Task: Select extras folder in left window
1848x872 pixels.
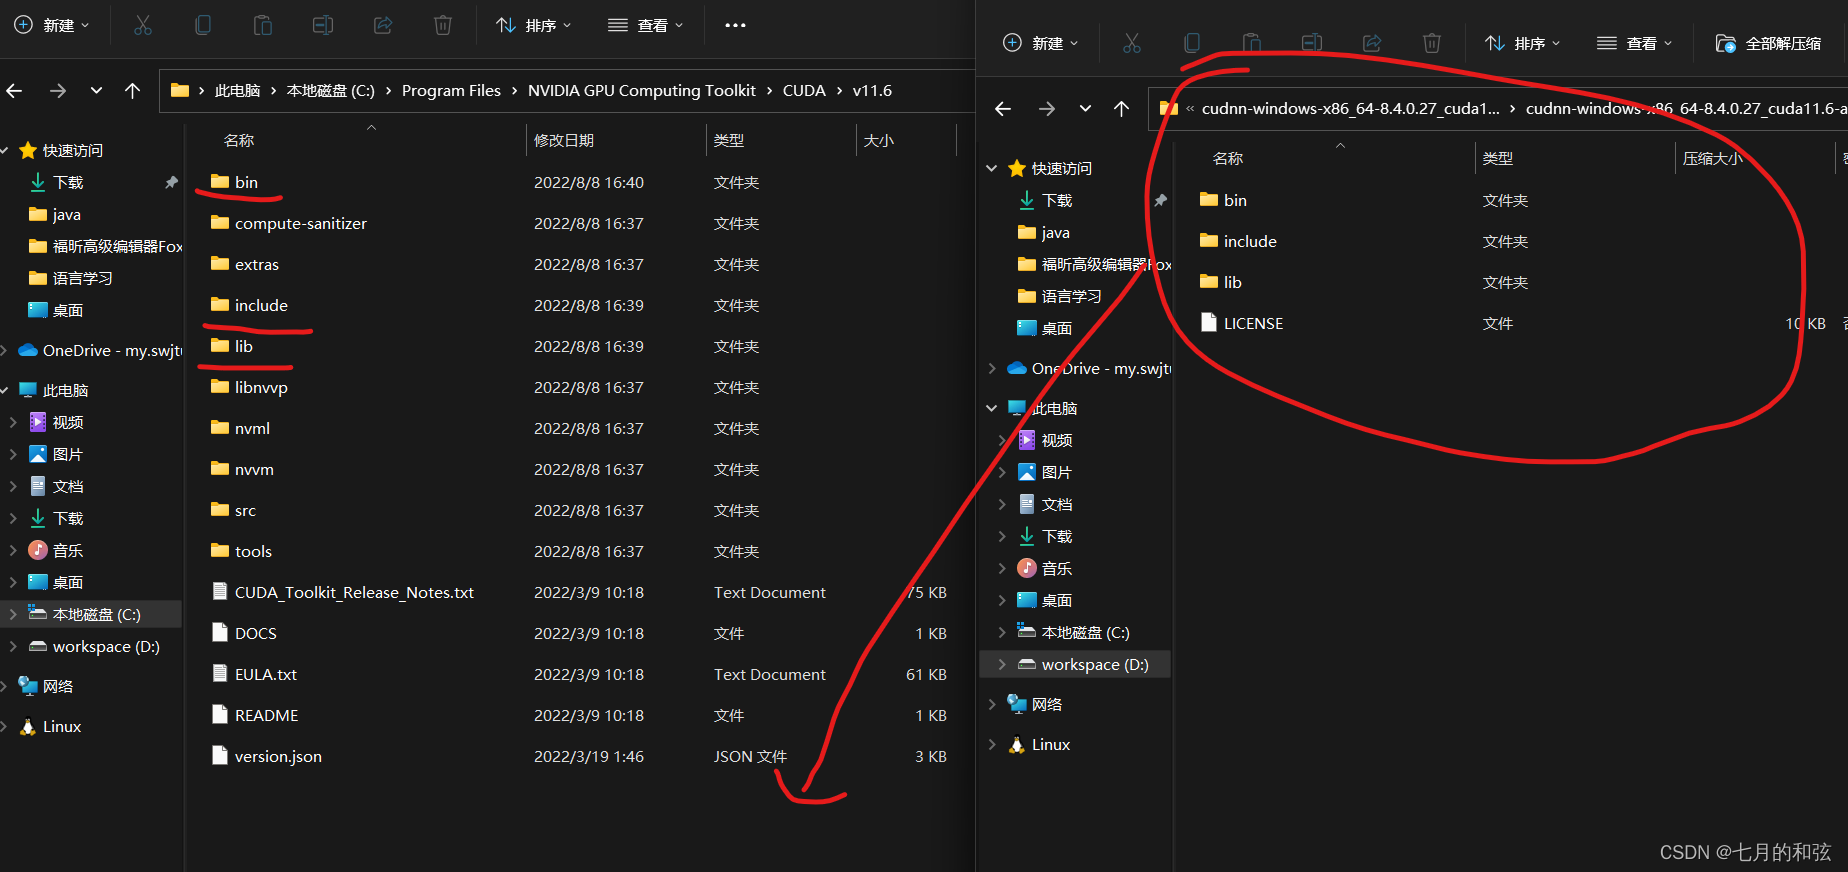Action: (x=257, y=264)
